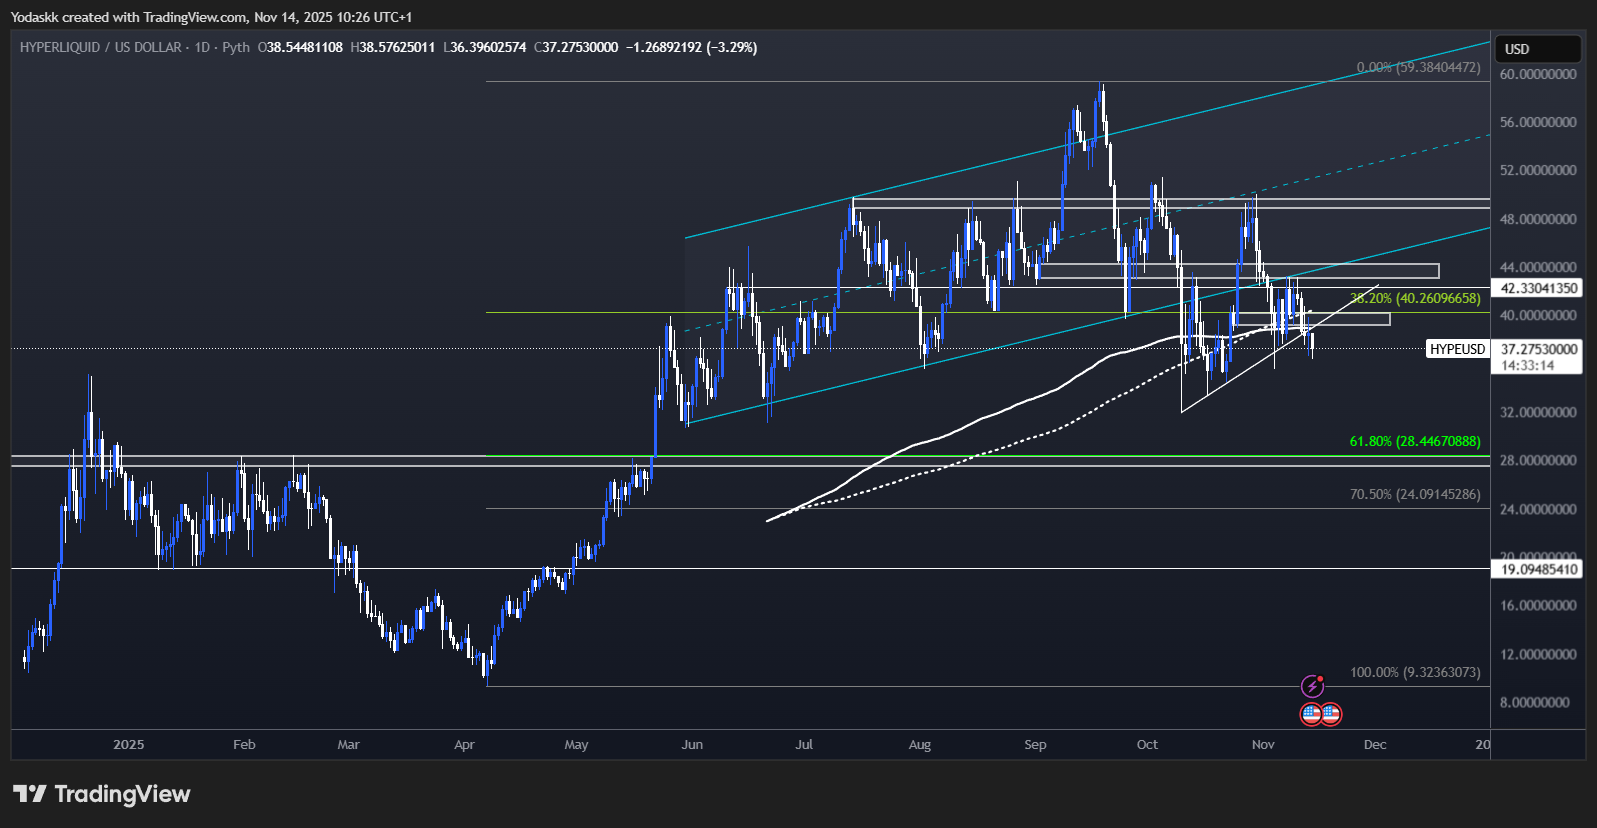Click the 1D timeframe in chart header
Screen dimensions: 1597x828
pos(202,47)
